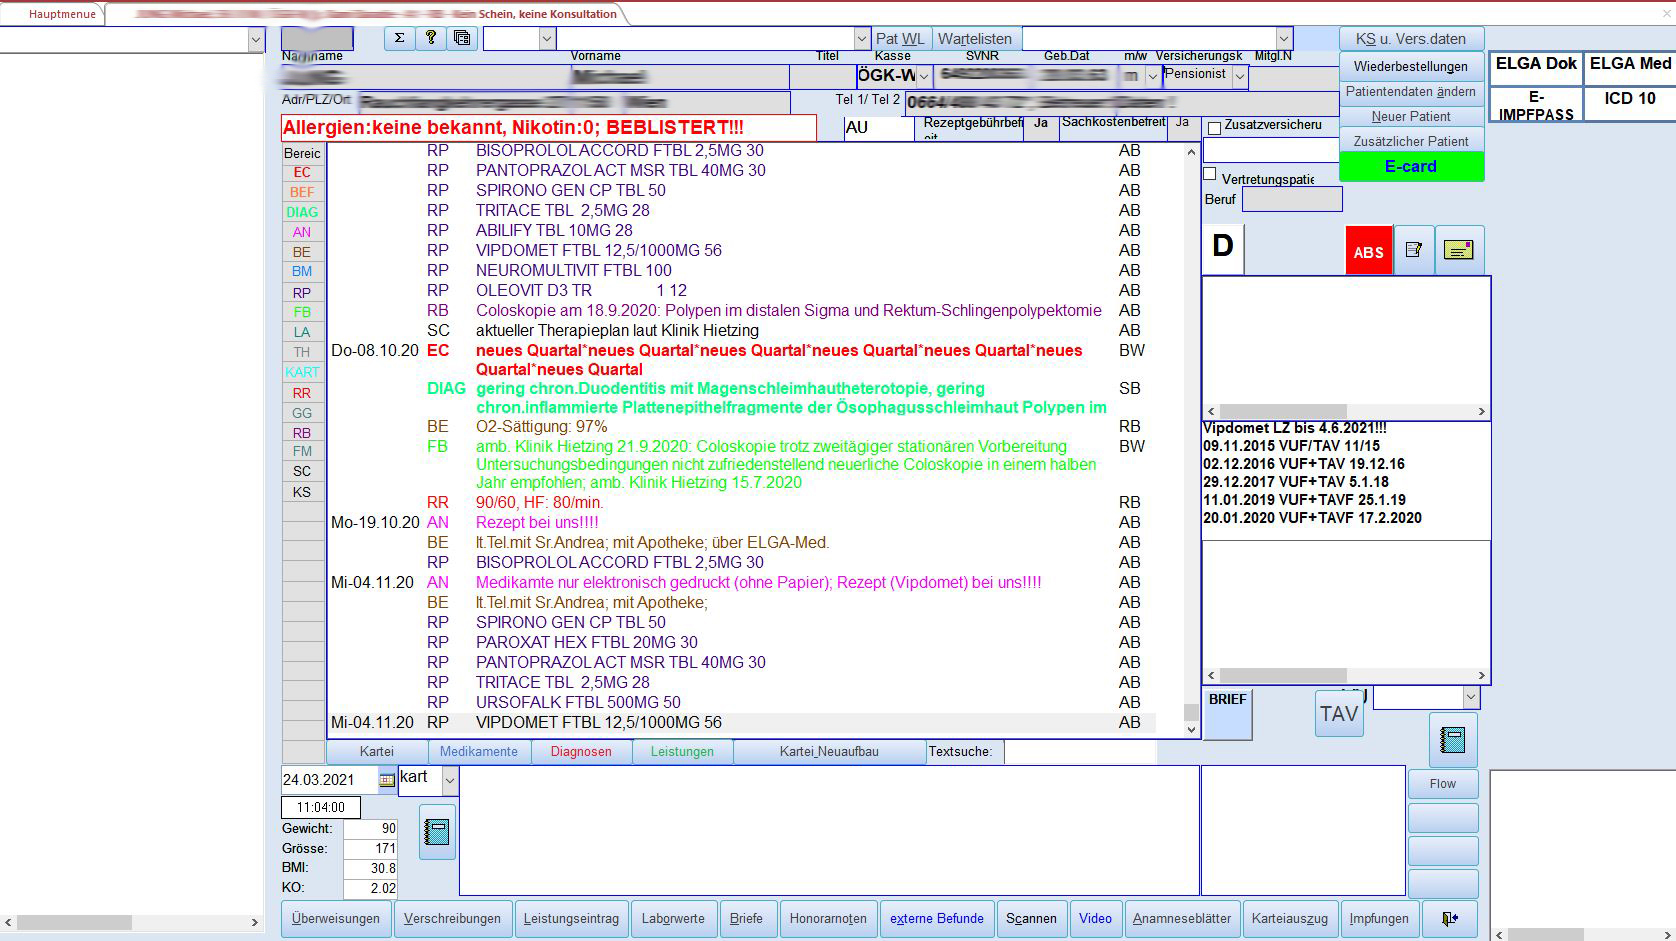Viewport: 1676px width, 941px height.
Task: Click into the Textsuche search field
Action: point(1080,752)
